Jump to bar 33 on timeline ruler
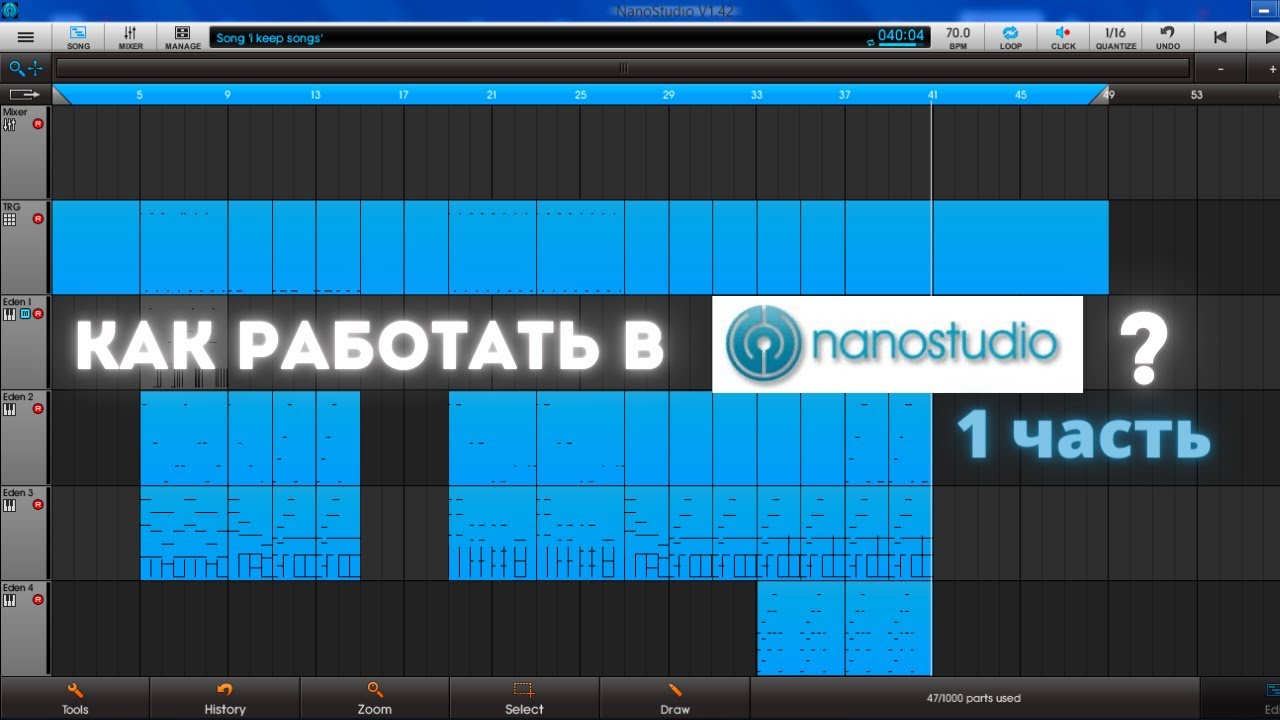This screenshot has height=720, width=1280. click(x=756, y=95)
